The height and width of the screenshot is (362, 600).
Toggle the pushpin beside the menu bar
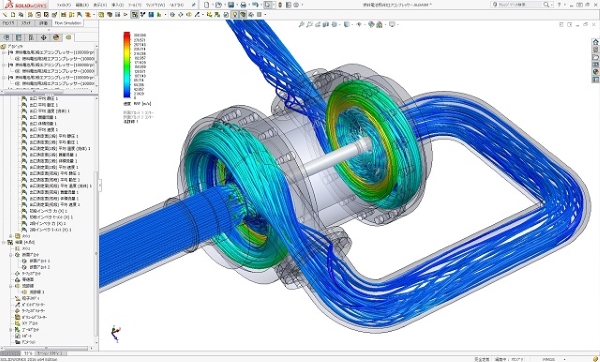(x=194, y=5)
